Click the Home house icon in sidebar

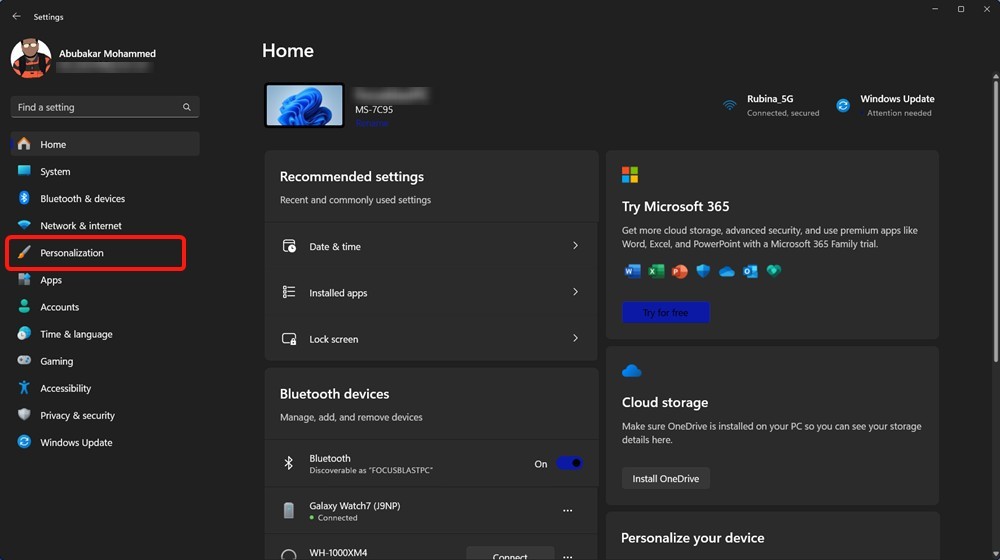[x=24, y=144]
